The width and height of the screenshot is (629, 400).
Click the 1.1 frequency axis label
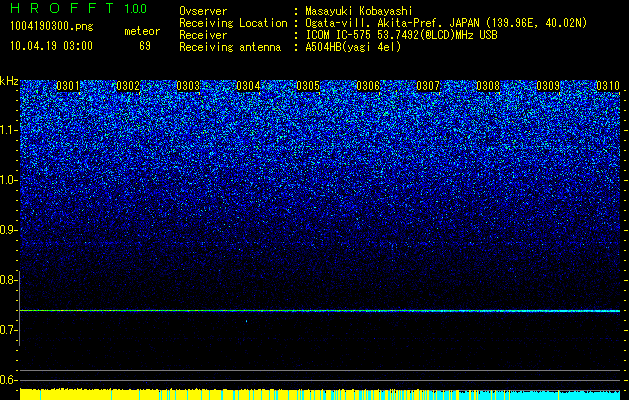9,130
